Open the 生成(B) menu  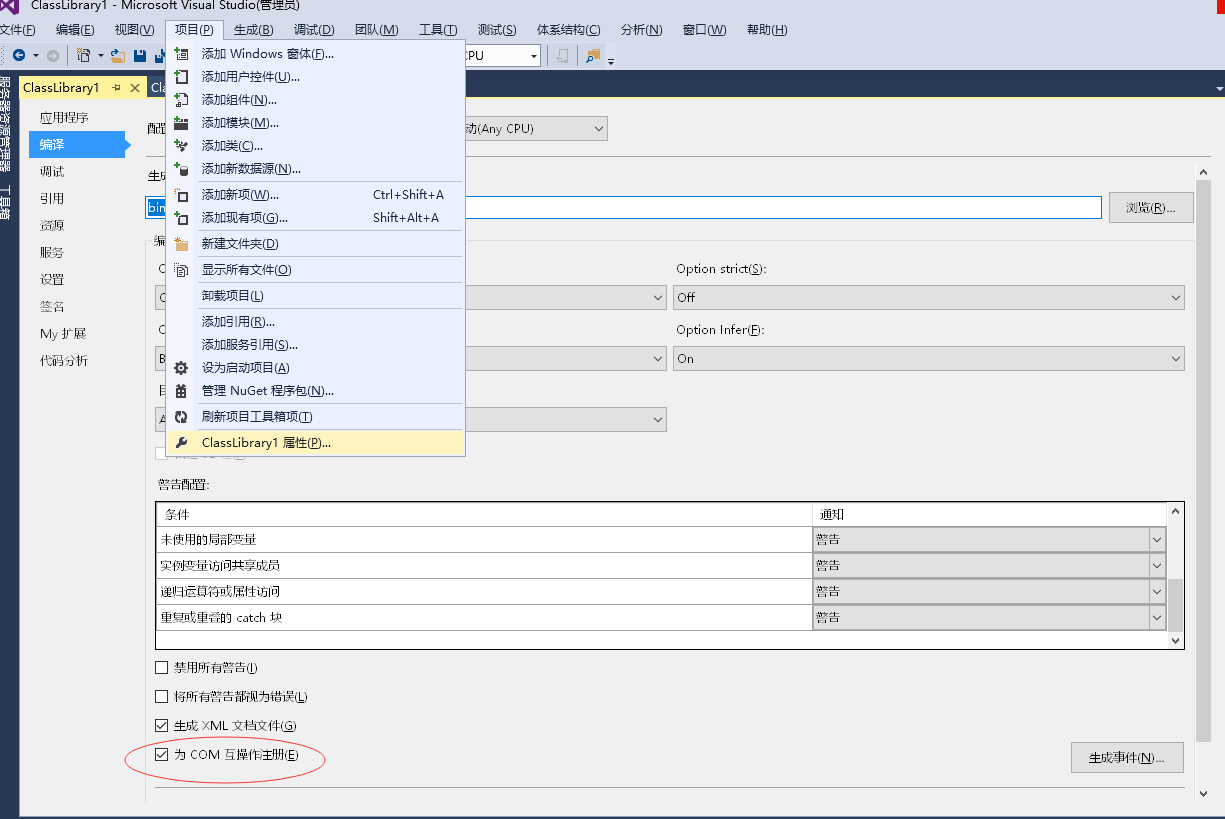tap(254, 29)
